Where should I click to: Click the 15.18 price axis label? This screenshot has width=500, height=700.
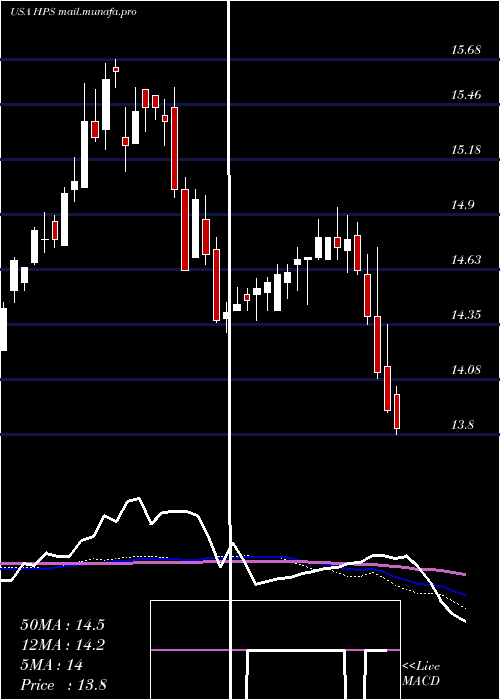466,150
